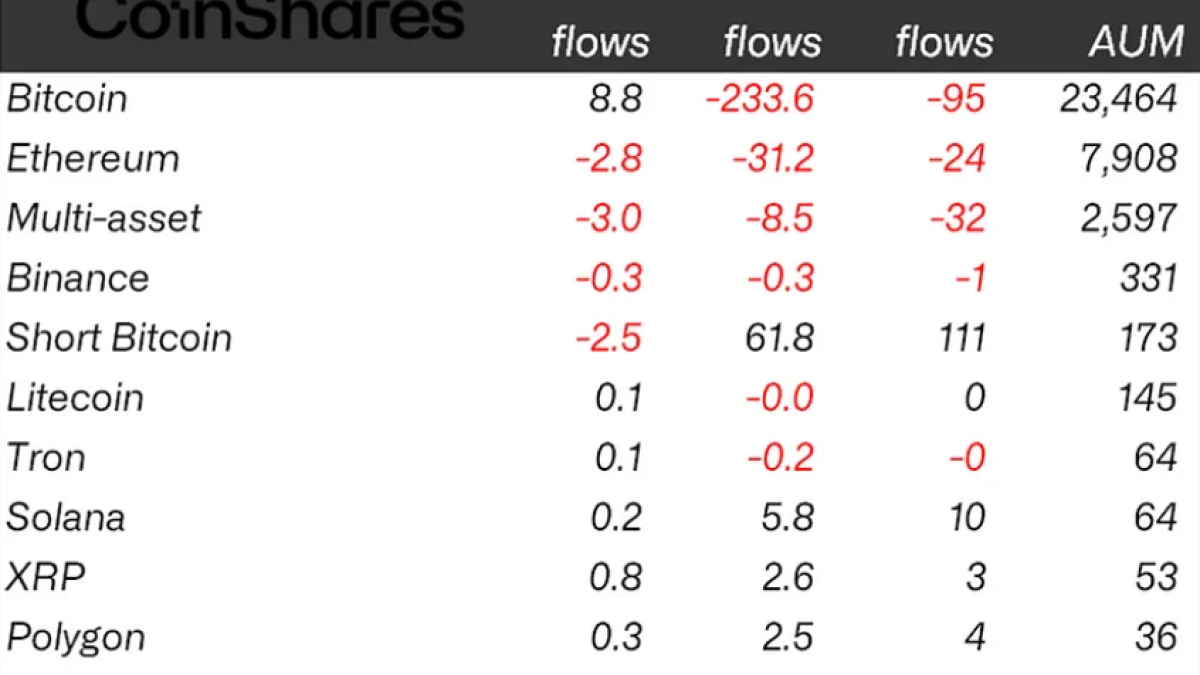Screen dimensions: 1200x675
Task: Select the Binance row label
Action: 78,278
